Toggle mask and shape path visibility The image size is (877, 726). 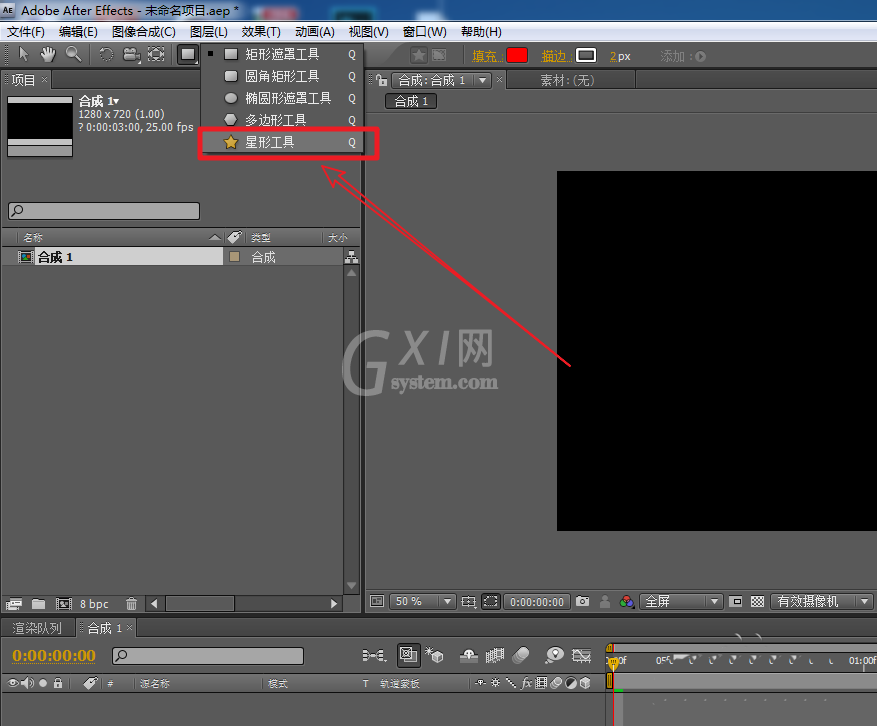(491, 601)
